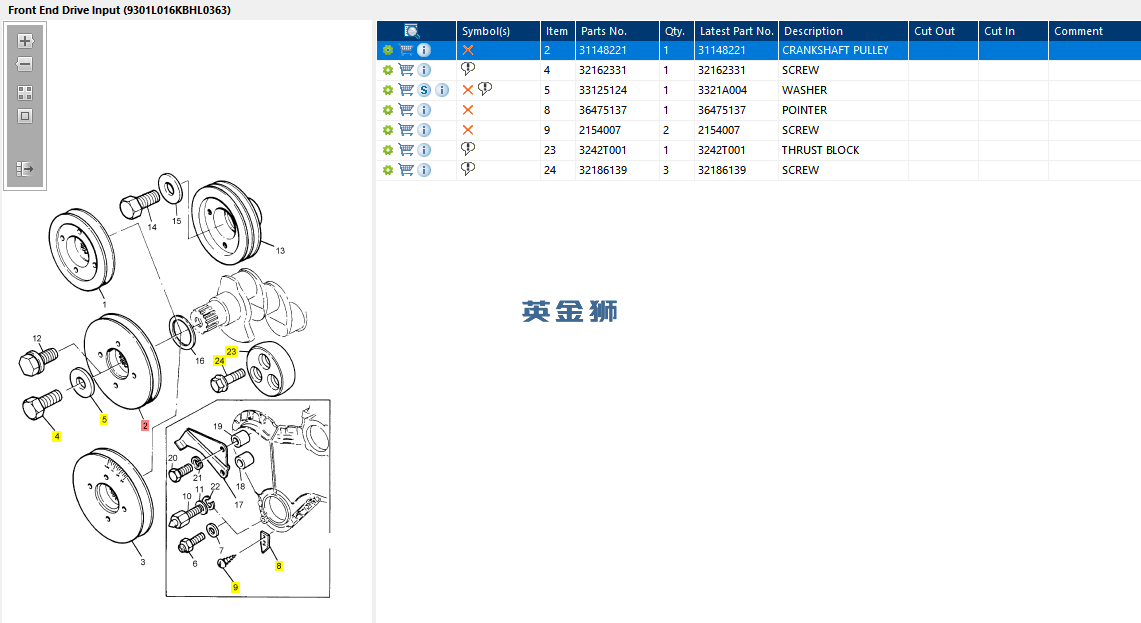The height and width of the screenshot is (623, 1141).
Task: Sort by Description column header
Action: (x=843, y=31)
